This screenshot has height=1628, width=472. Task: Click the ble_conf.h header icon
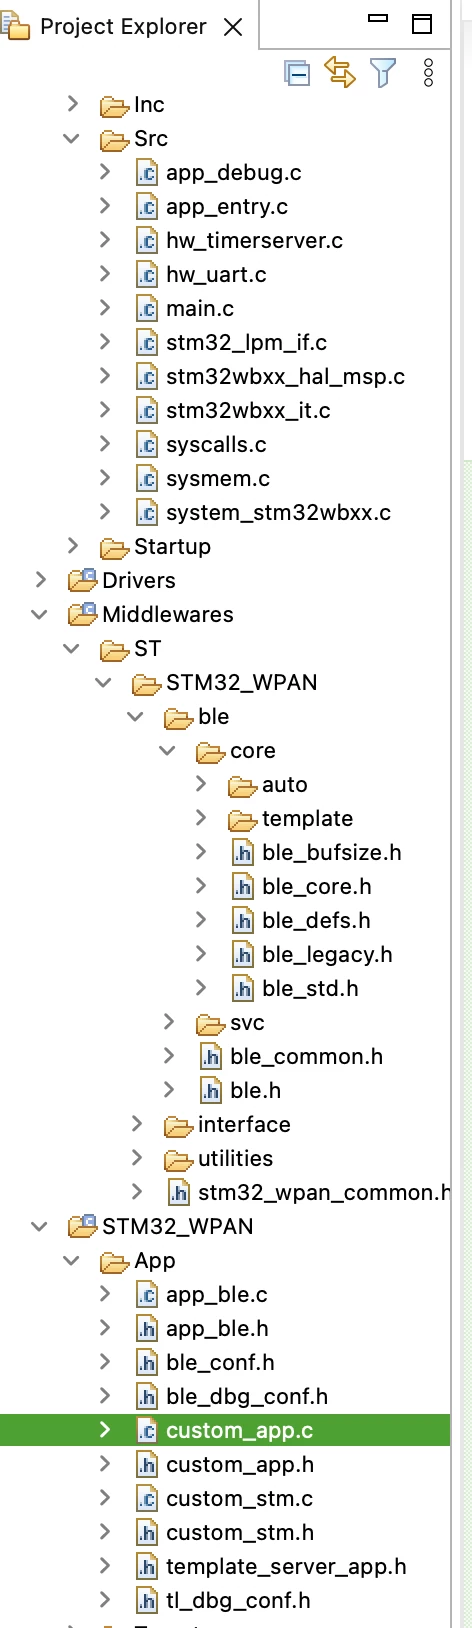point(147,1363)
